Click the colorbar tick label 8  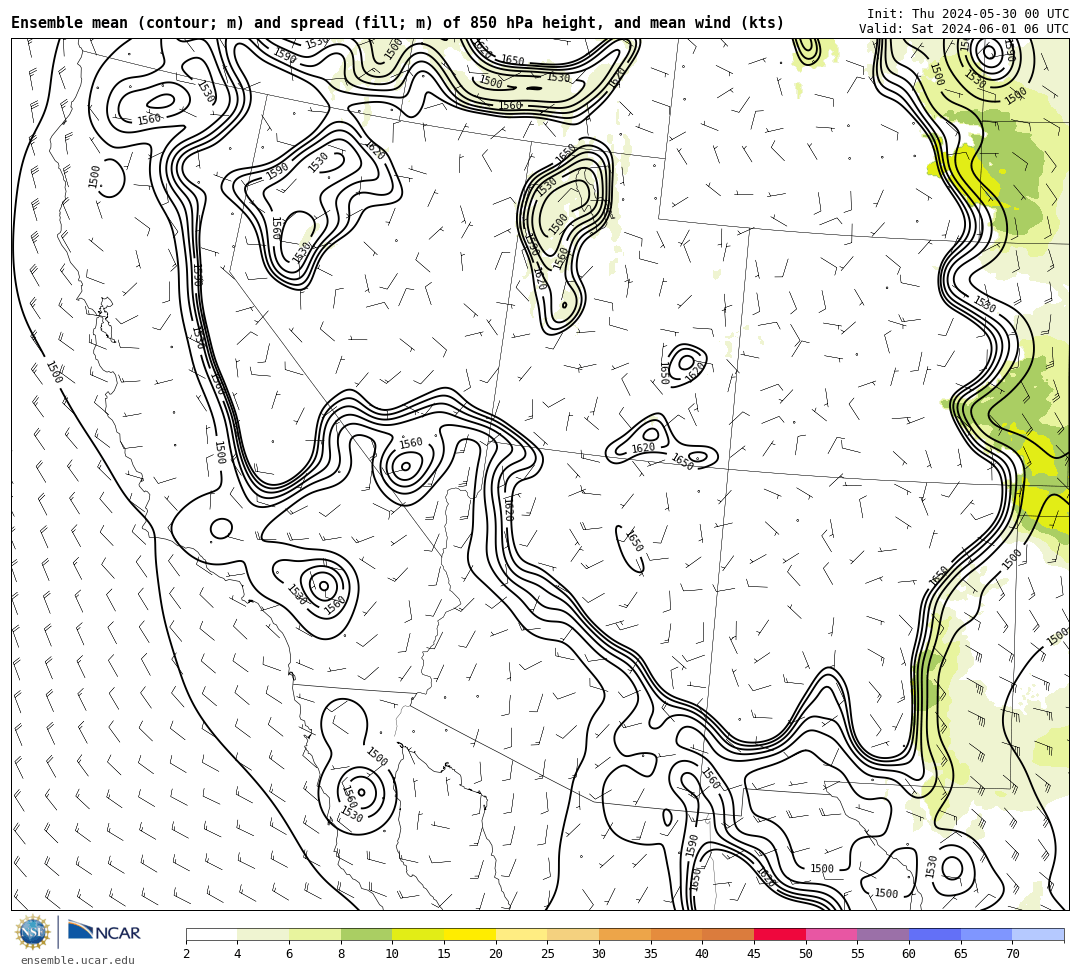(x=341, y=954)
